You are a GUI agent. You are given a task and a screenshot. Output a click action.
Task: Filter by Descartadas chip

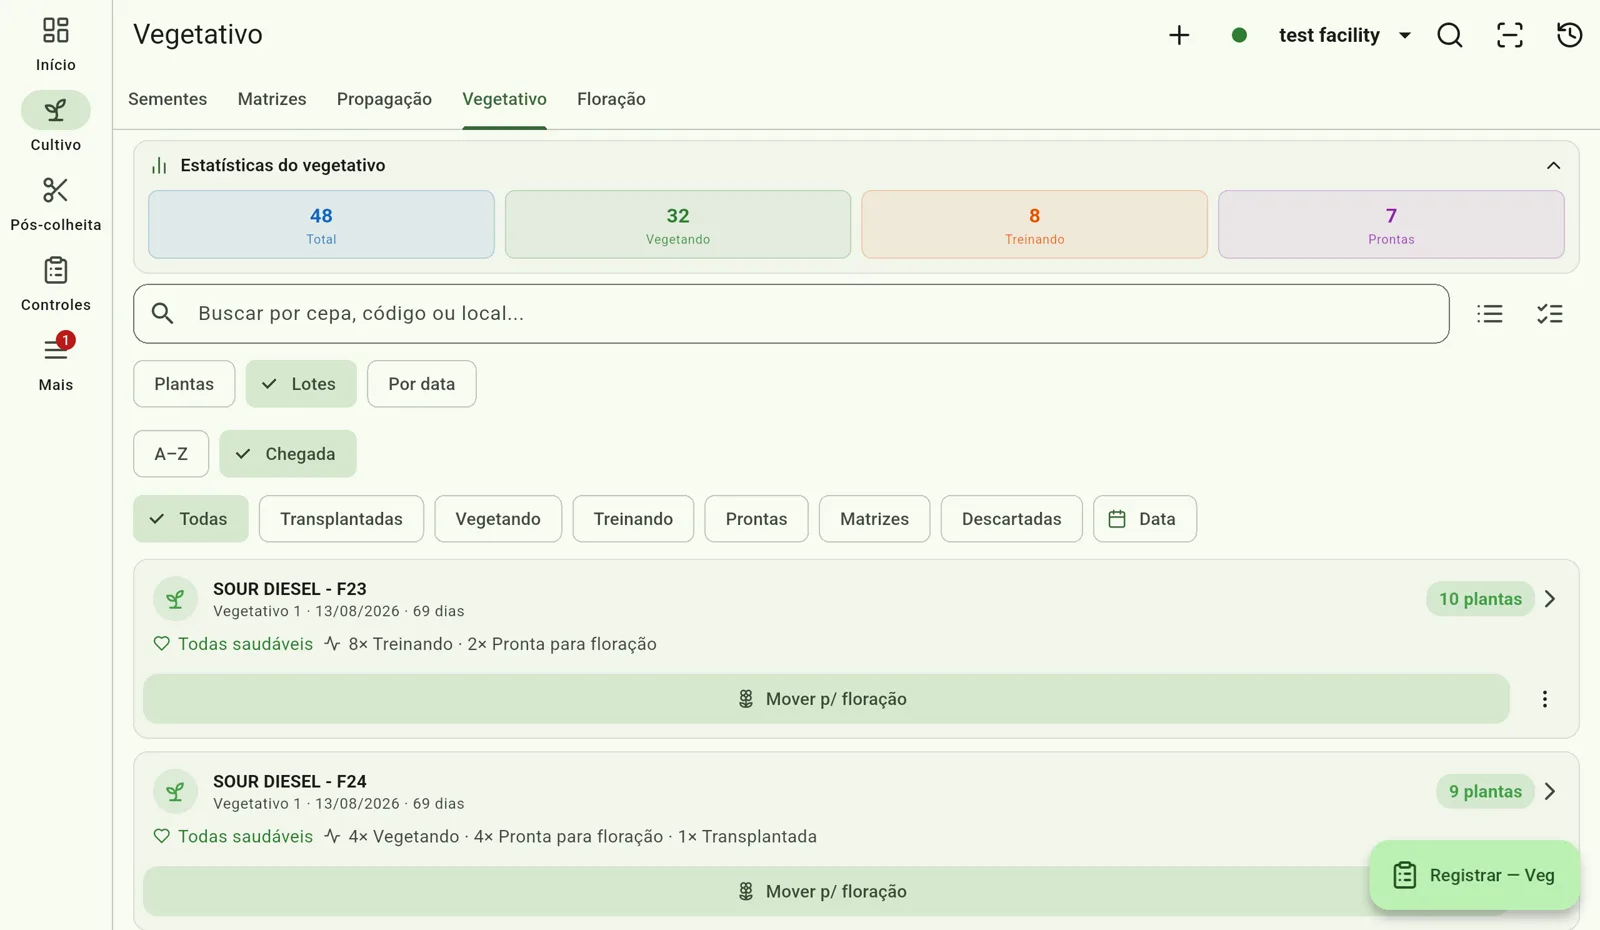pyautogui.click(x=1011, y=519)
